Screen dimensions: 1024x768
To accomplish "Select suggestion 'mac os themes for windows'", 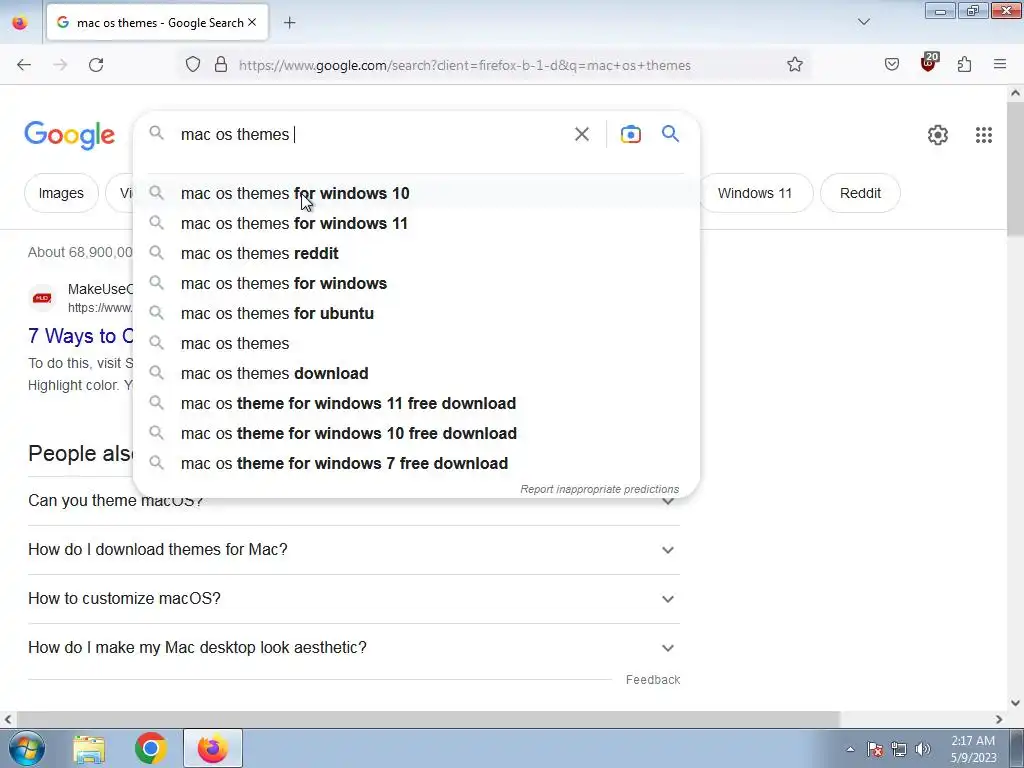I will tap(416, 283).
